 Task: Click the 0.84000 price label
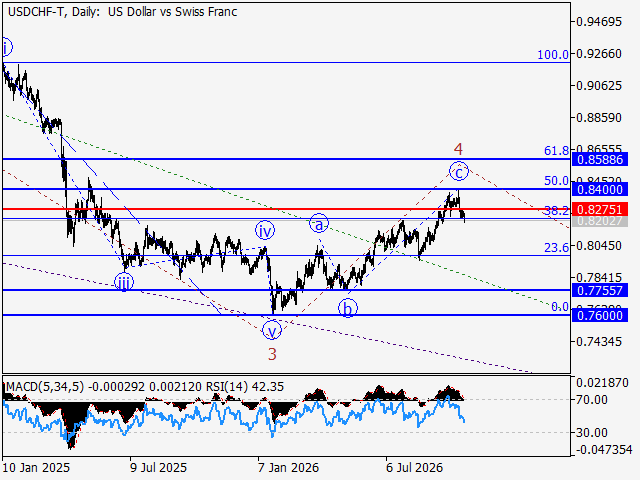click(x=600, y=189)
